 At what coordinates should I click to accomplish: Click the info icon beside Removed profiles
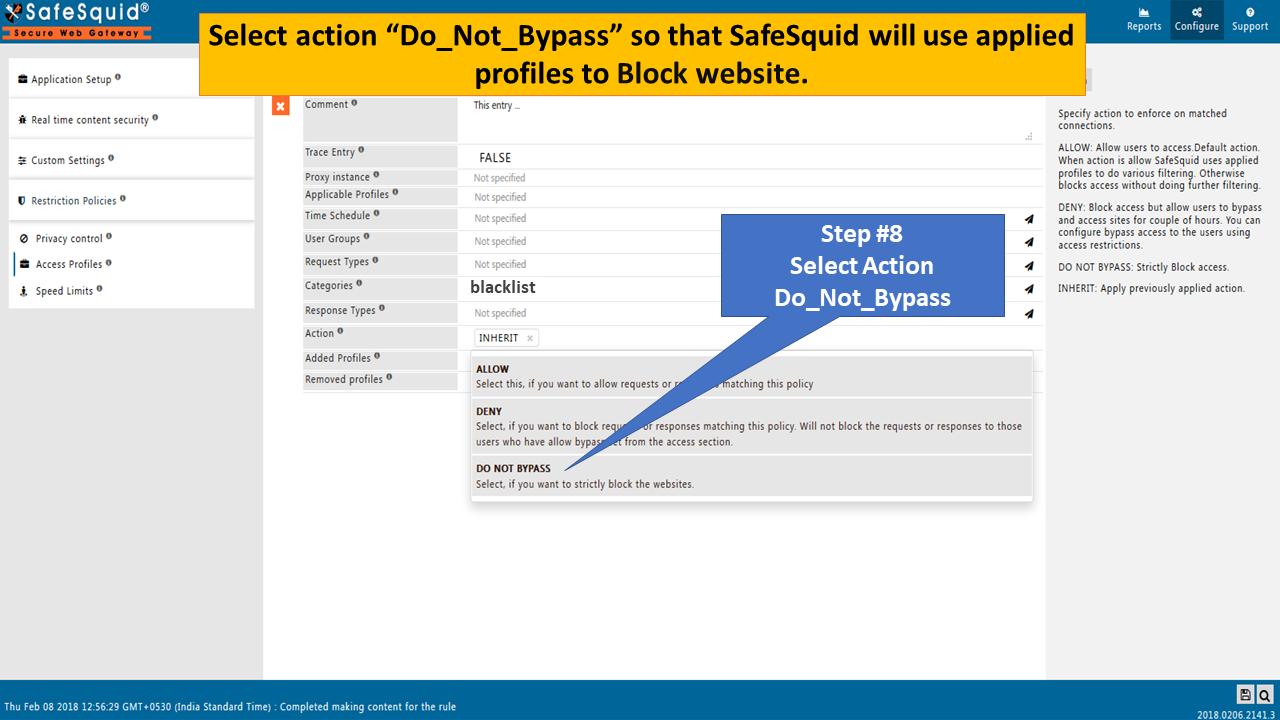(389, 377)
